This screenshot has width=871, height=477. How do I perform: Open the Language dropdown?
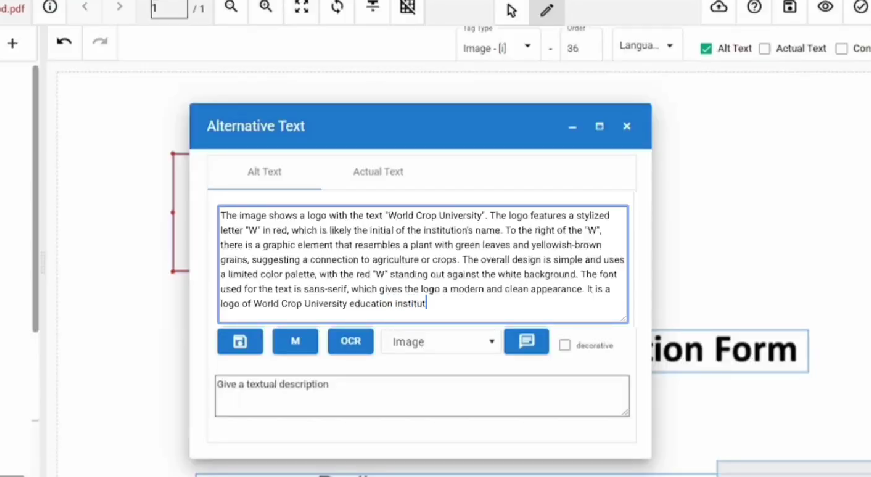(646, 46)
